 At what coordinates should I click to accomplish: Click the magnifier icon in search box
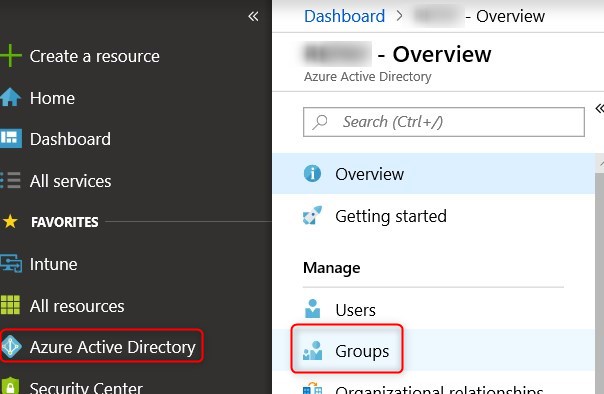pyautogui.click(x=320, y=122)
